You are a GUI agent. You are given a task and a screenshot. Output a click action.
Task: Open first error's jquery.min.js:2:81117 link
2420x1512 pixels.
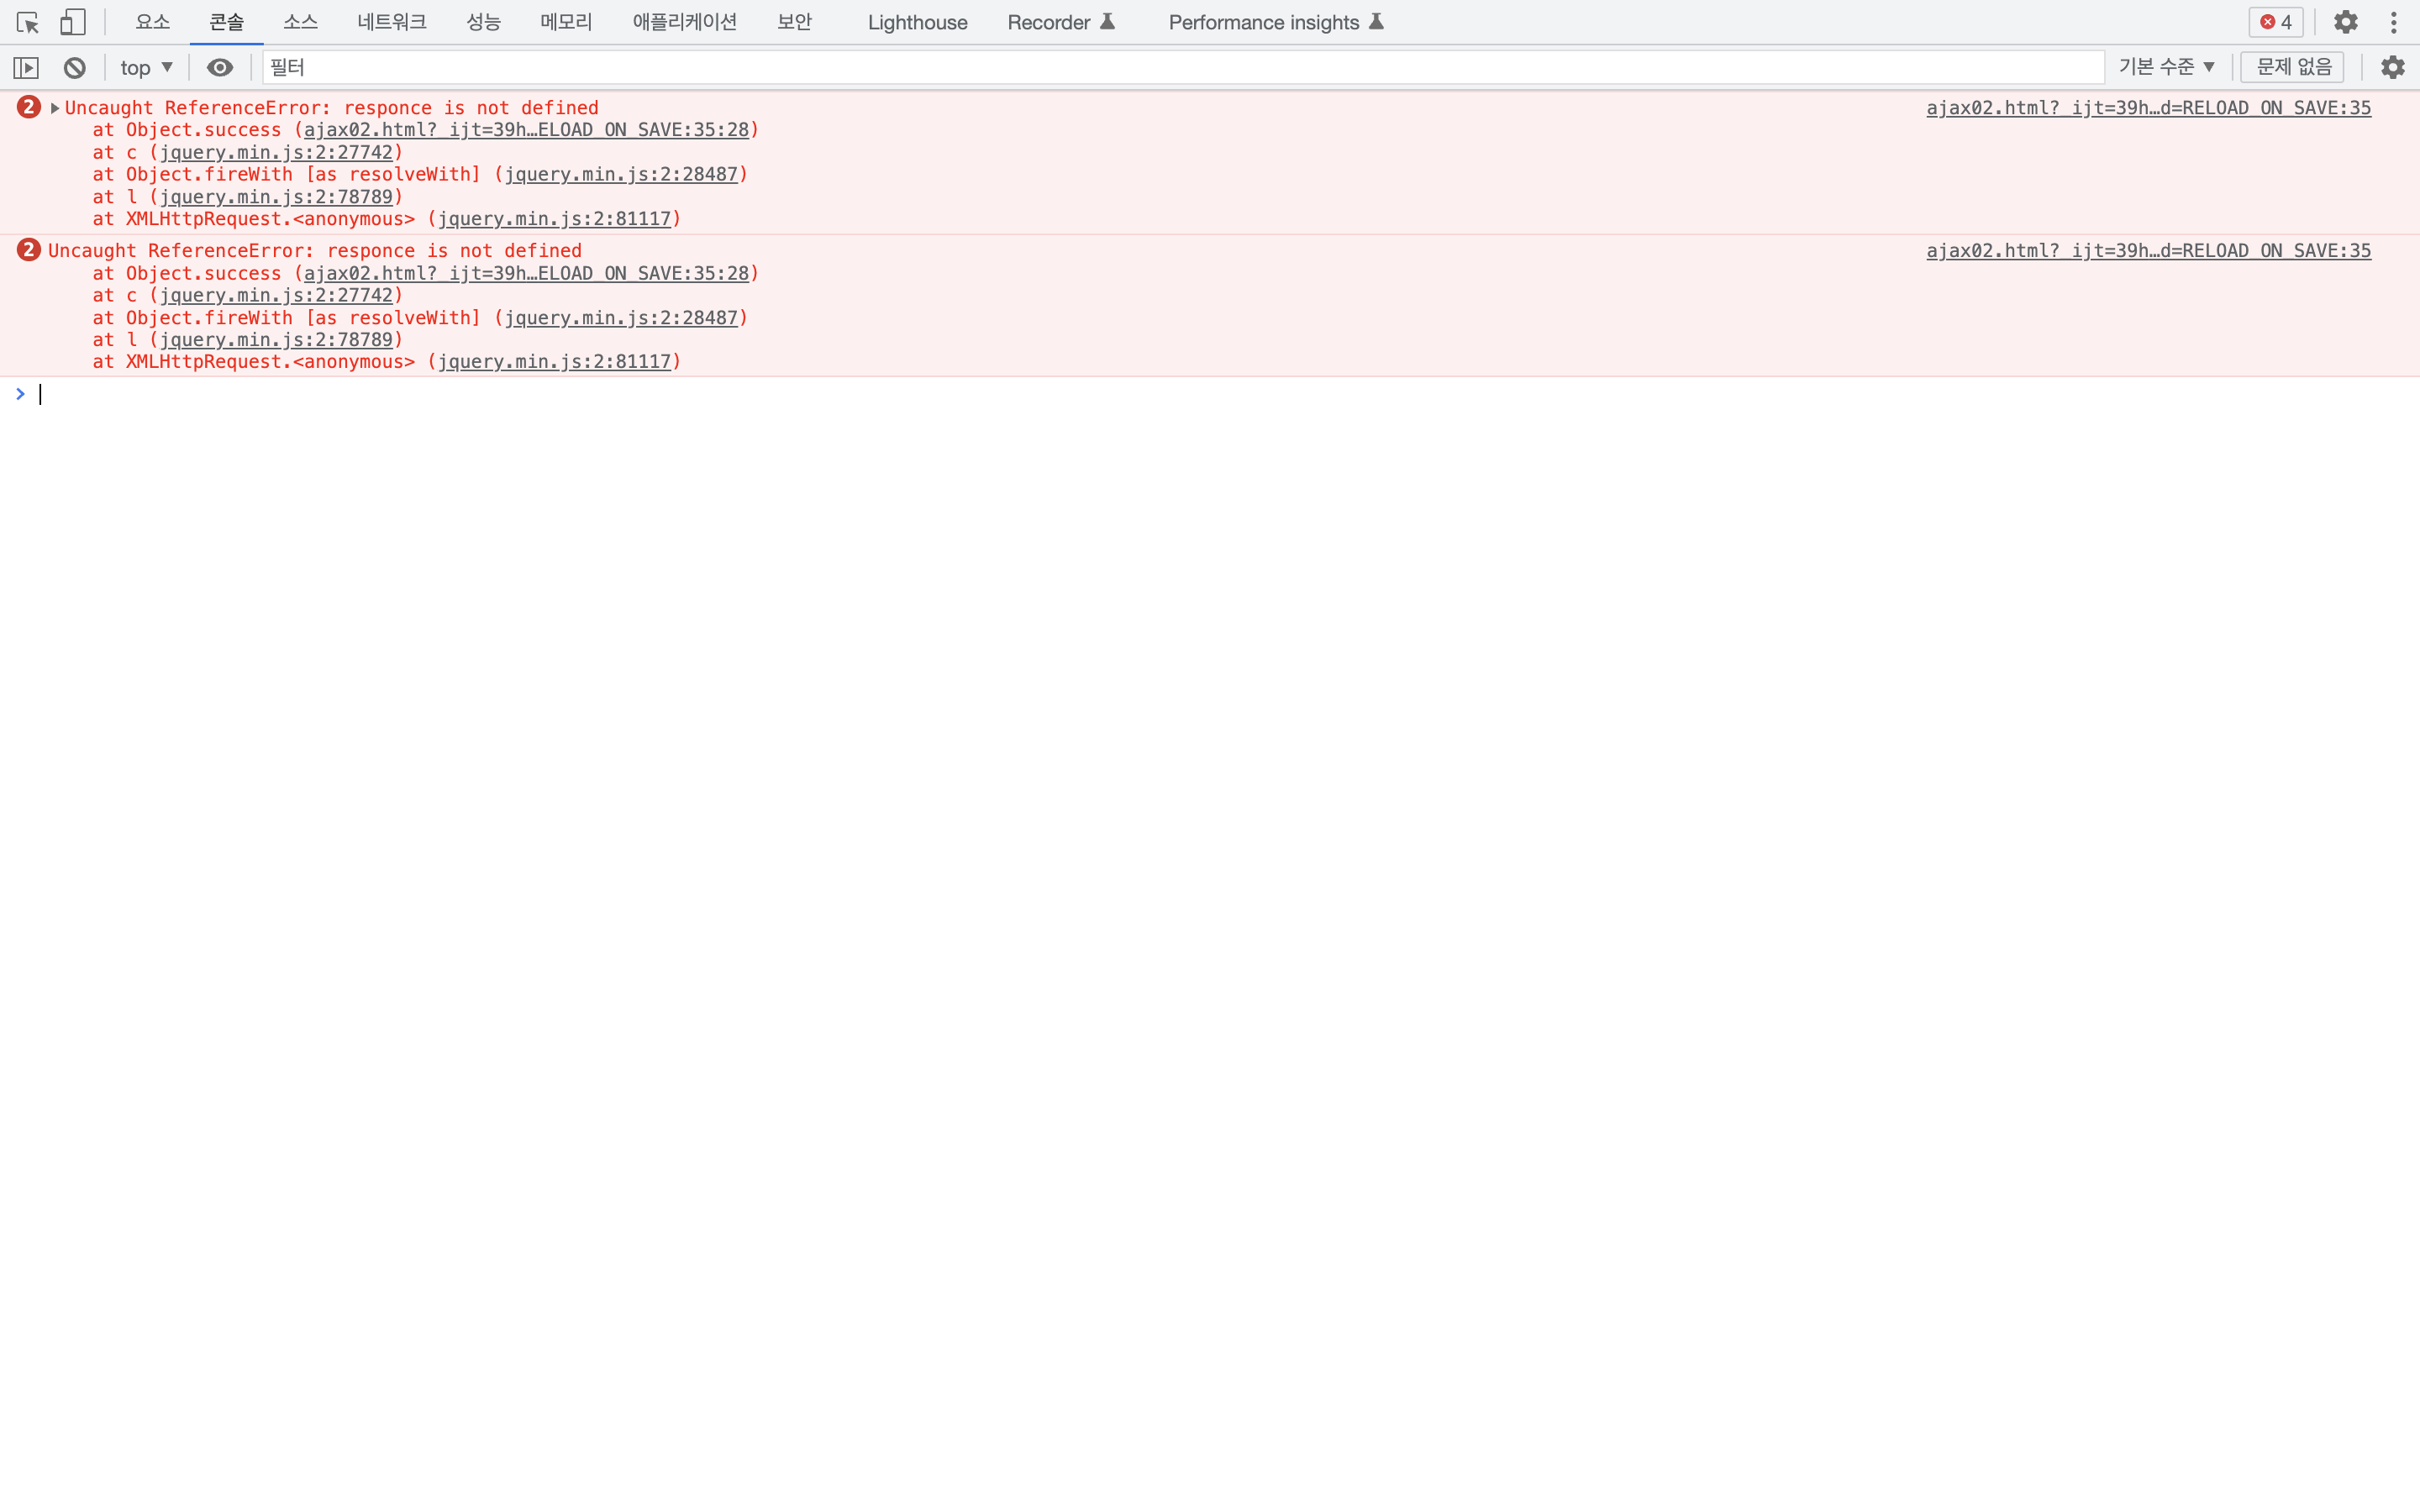pyautogui.click(x=555, y=219)
